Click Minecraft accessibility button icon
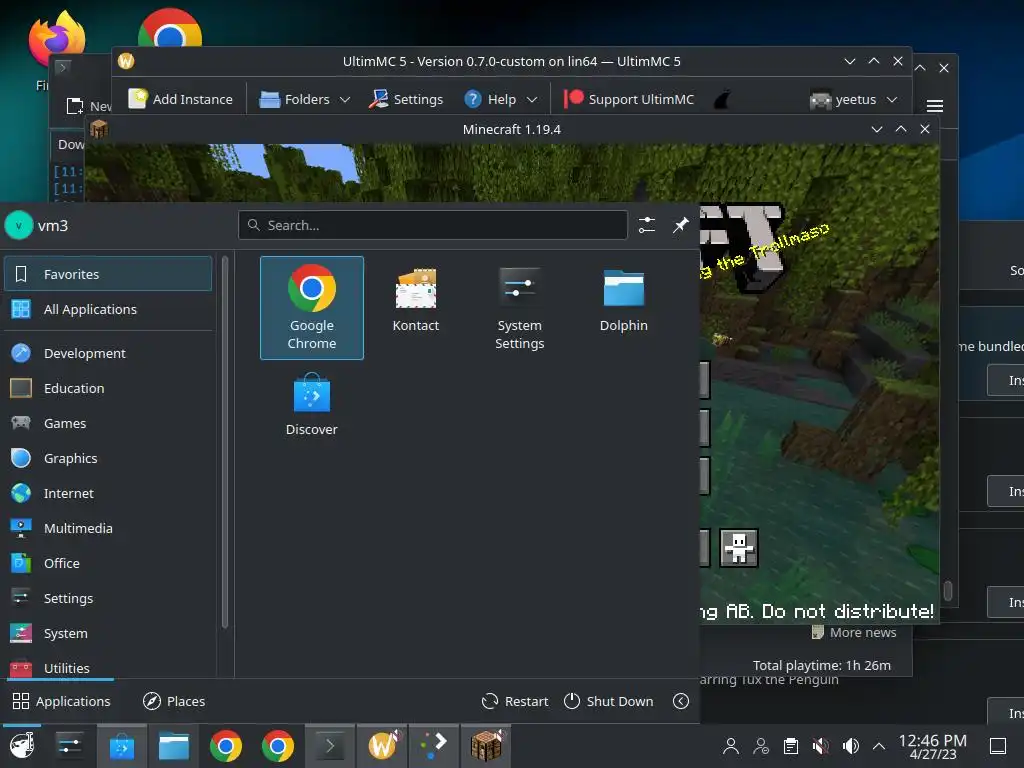The image size is (1024, 768). [739, 548]
